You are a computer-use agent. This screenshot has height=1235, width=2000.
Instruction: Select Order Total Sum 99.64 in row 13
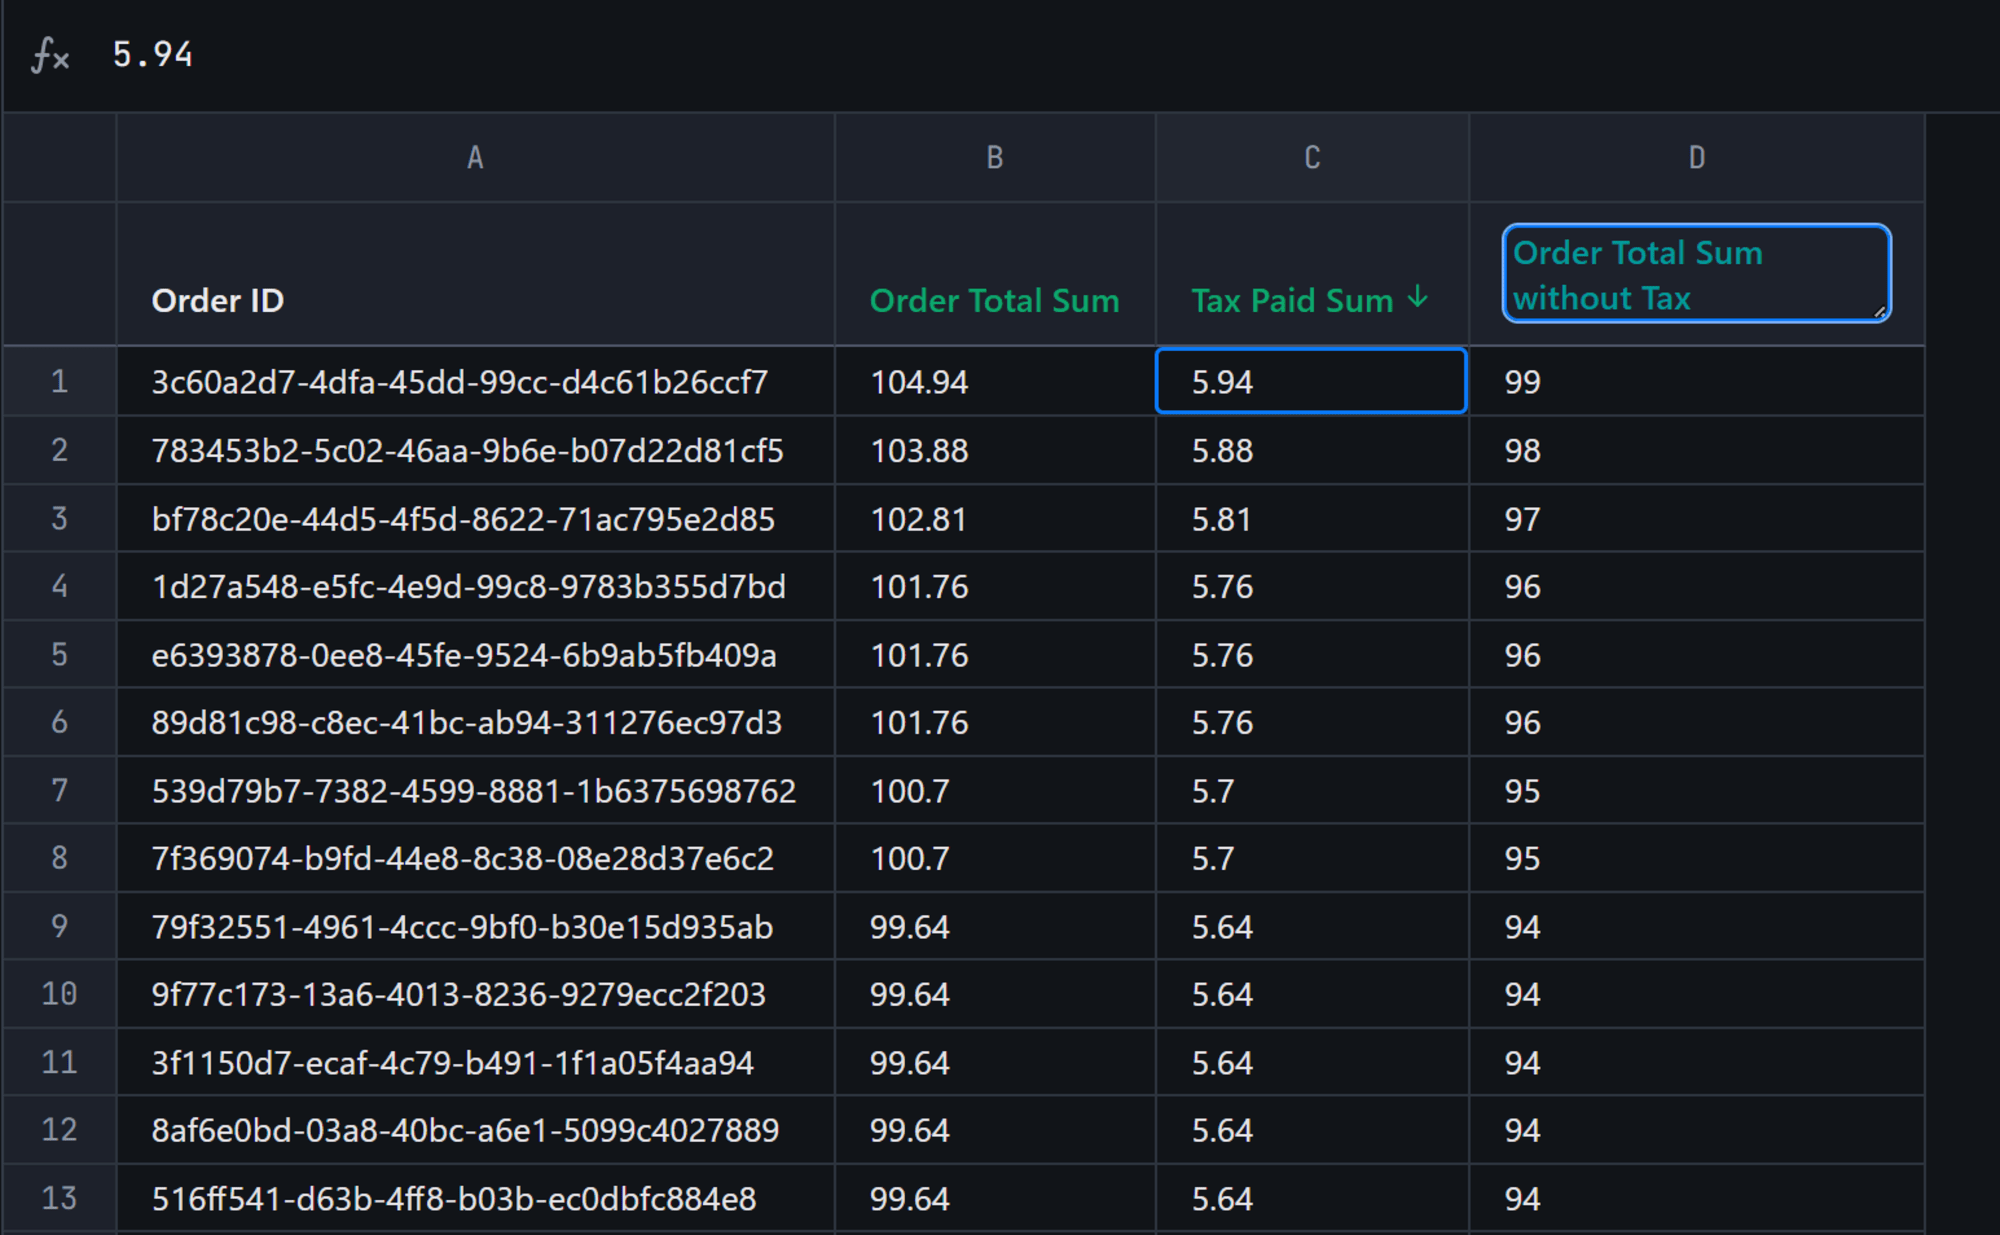click(x=995, y=1199)
